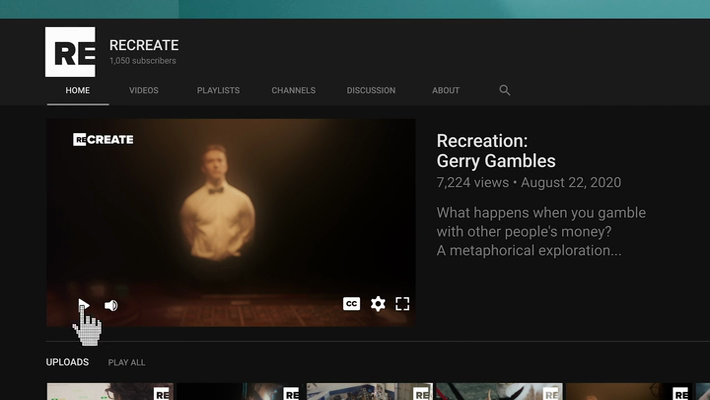Click the RECREATE watermark in the video

(x=103, y=140)
